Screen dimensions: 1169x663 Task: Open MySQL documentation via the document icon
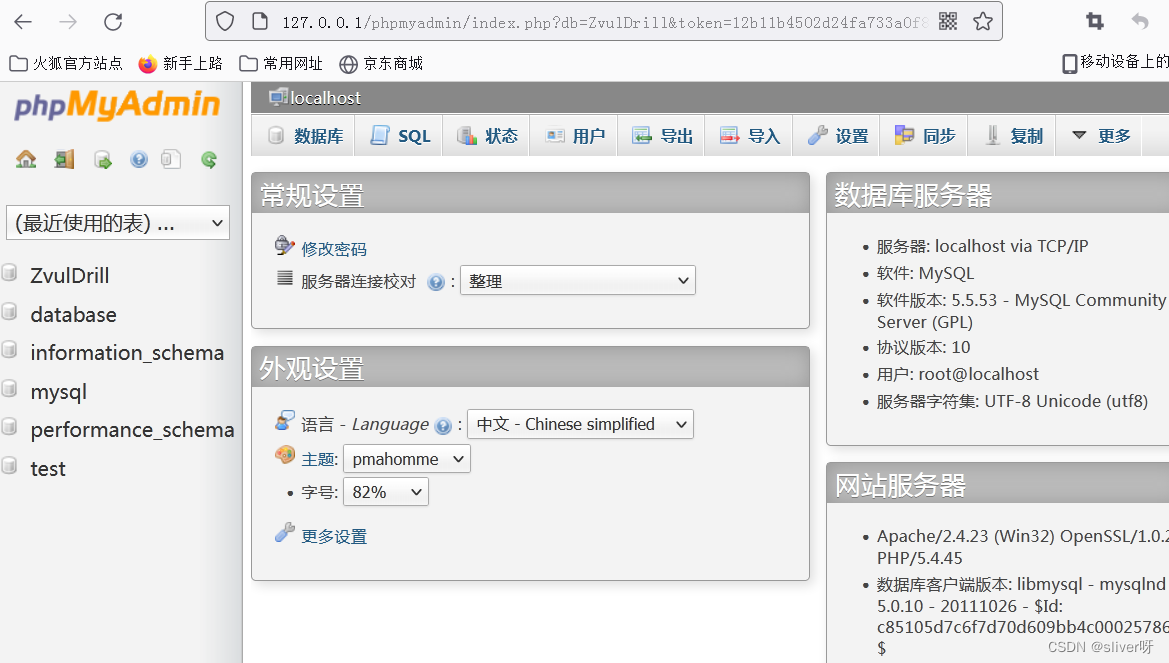pos(170,158)
